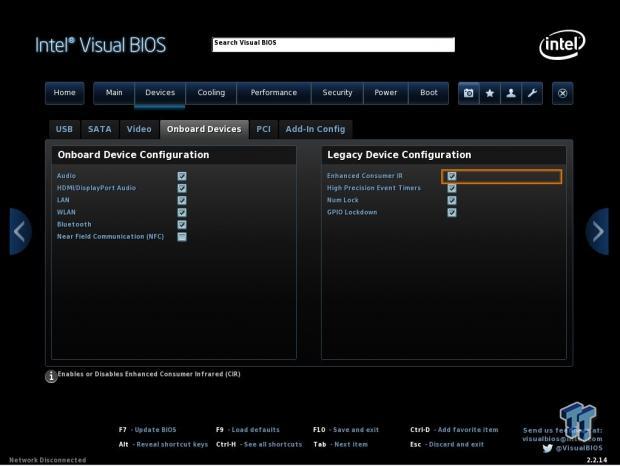Go to previous page with left arrow

[x=20, y=232]
